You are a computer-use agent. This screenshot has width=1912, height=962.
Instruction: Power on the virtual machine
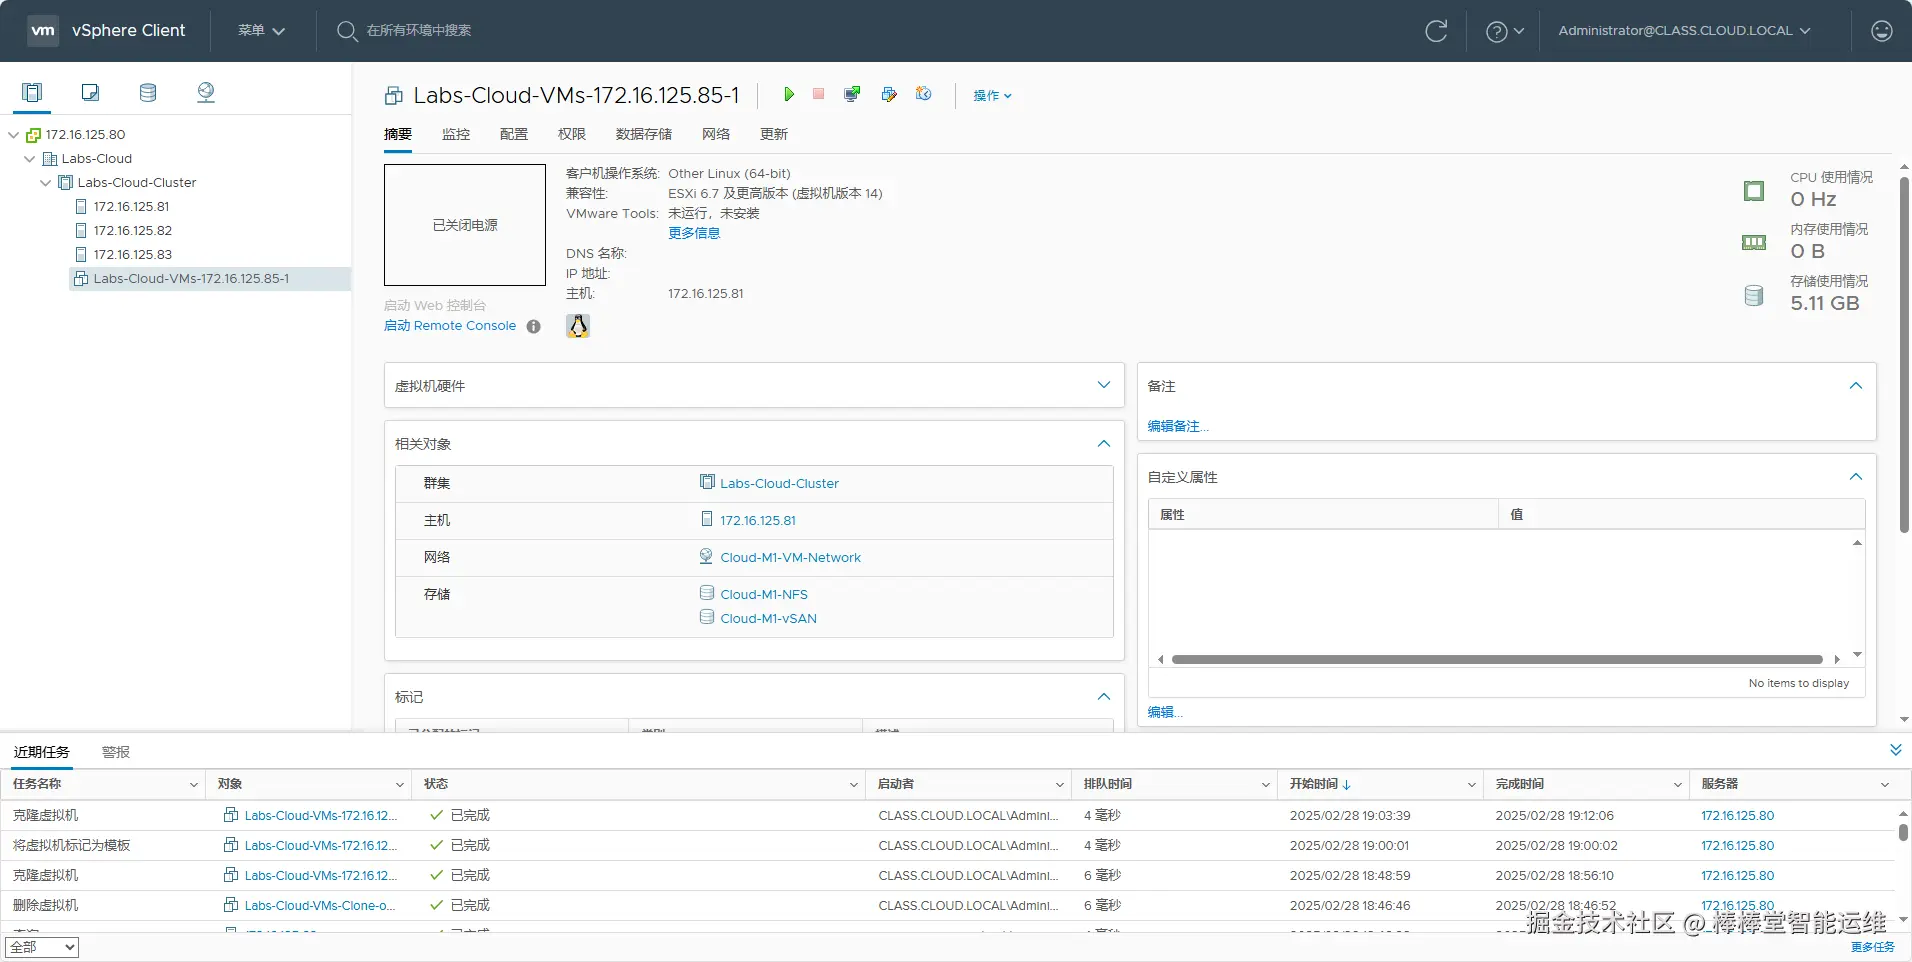click(x=789, y=94)
